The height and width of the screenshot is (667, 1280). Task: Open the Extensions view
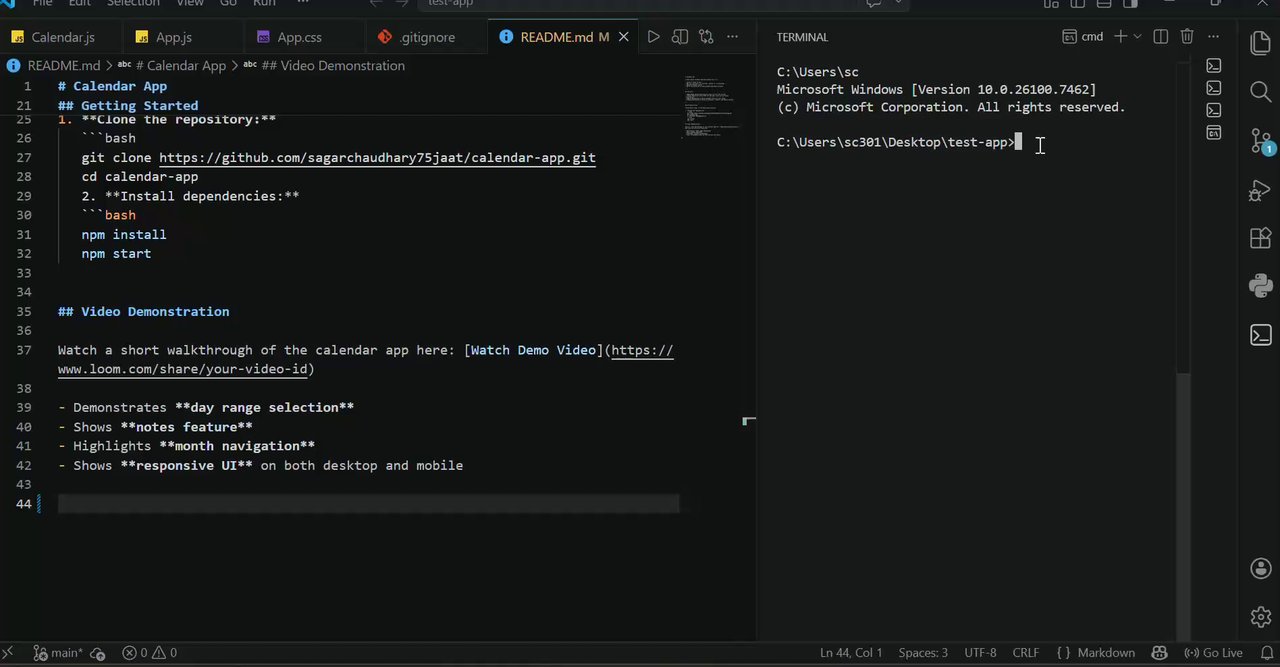pyautogui.click(x=1260, y=238)
